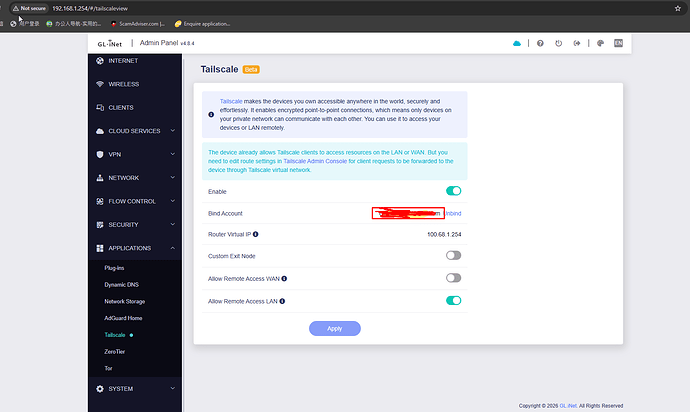Click the virtual IP 100.68.1.254

click(444, 235)
